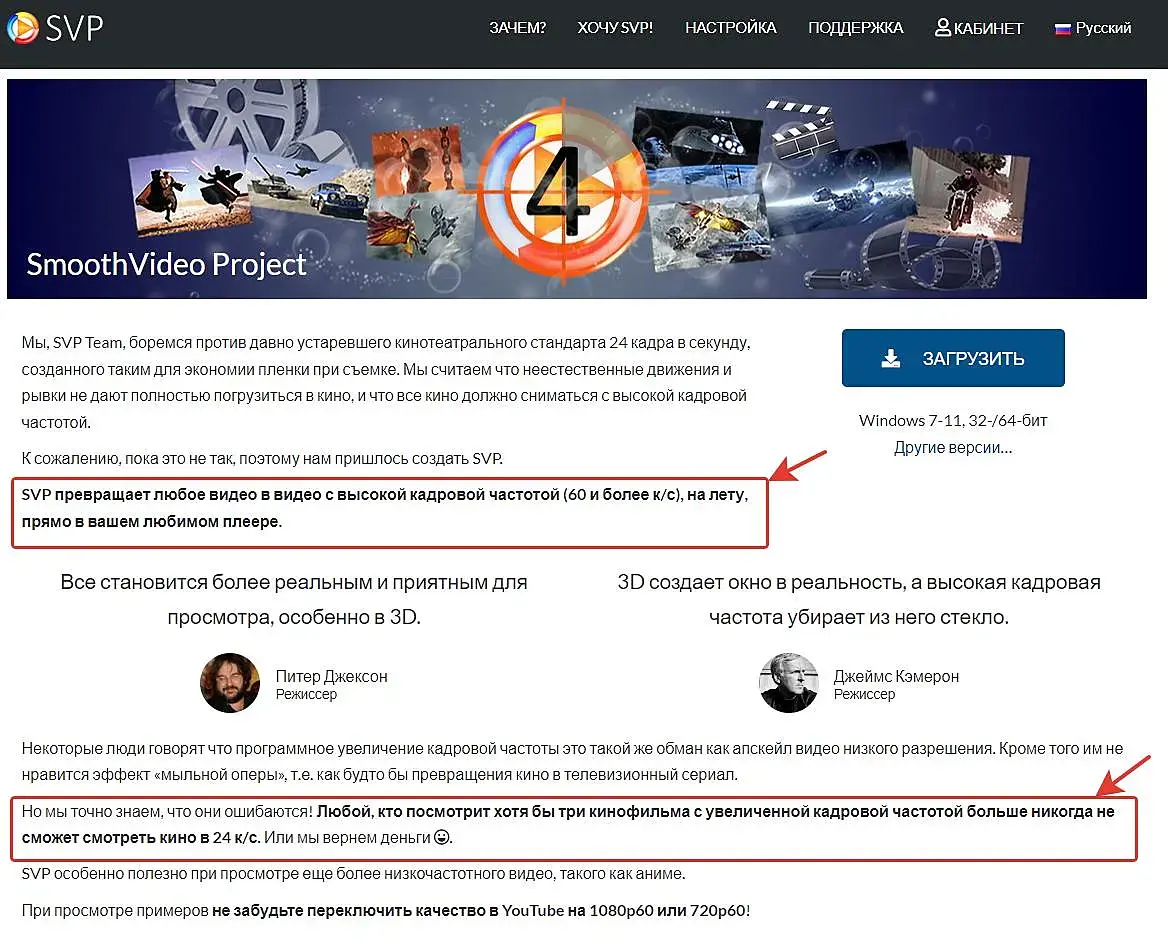Open the Другие версии... link
This screenshot has width=1168, height=941.
pos(953,448)
